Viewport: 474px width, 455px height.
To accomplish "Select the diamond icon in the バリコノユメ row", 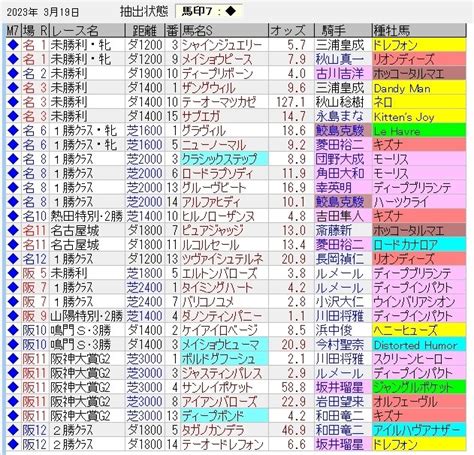I will pos(13,302).
